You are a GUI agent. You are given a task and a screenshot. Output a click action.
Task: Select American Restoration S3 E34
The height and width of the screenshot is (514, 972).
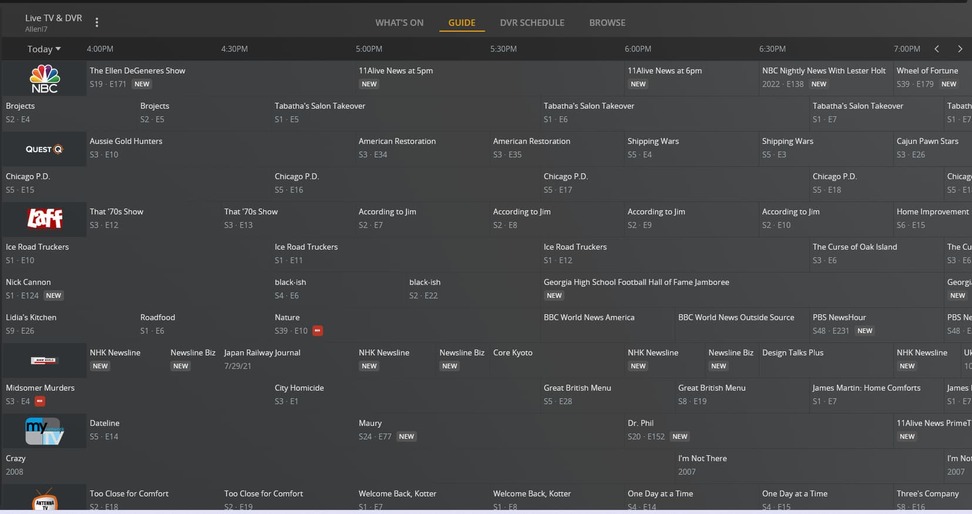point(422,148)
